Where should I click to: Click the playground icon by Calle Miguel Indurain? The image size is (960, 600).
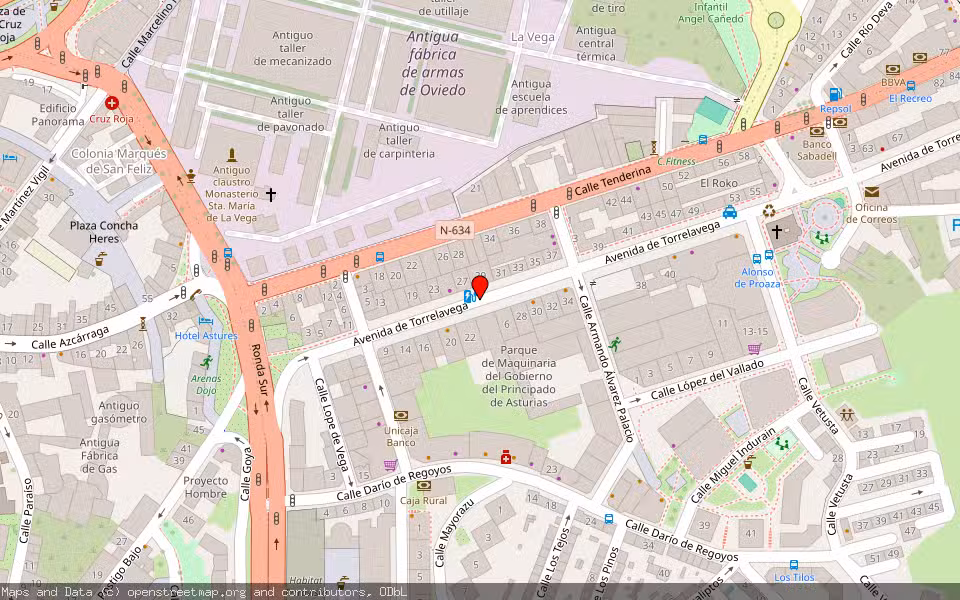coord(781,443)
